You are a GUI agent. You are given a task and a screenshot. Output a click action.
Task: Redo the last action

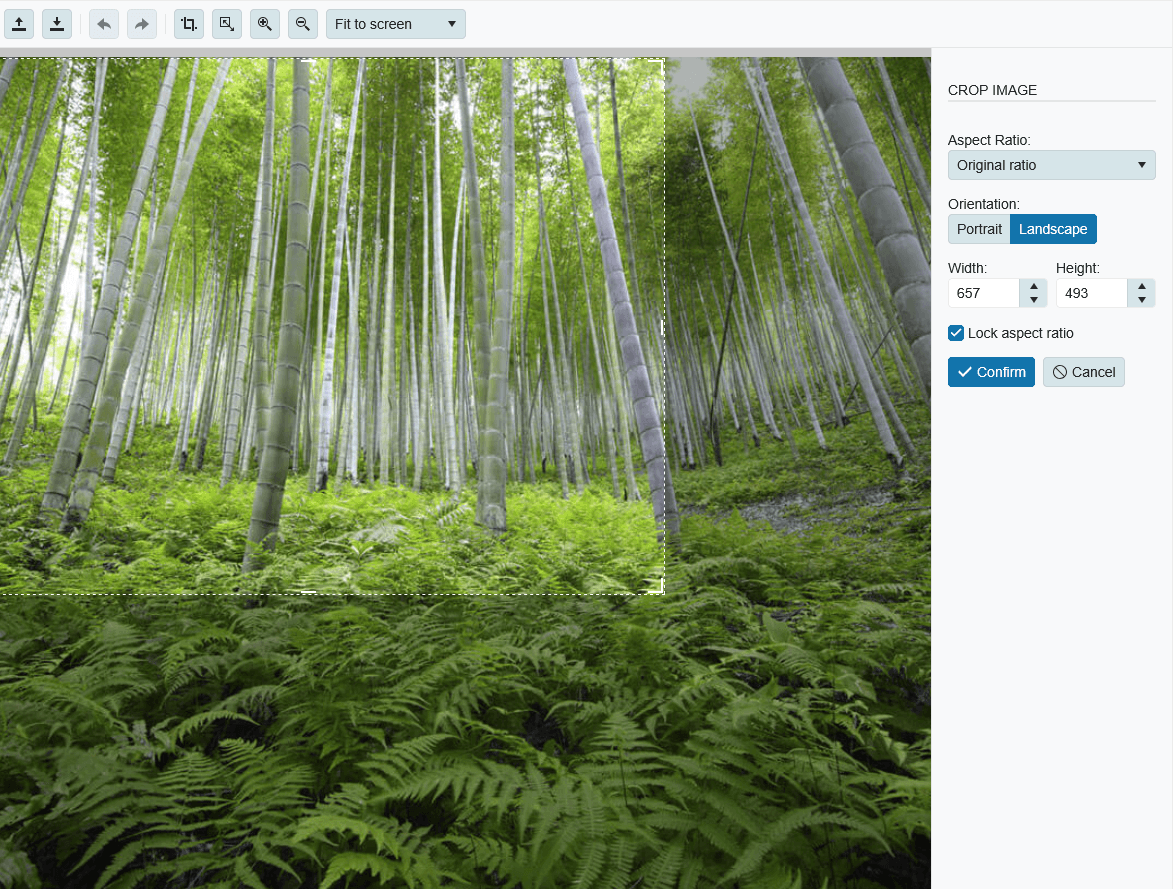pyautogui.click(x=141, y=24)
